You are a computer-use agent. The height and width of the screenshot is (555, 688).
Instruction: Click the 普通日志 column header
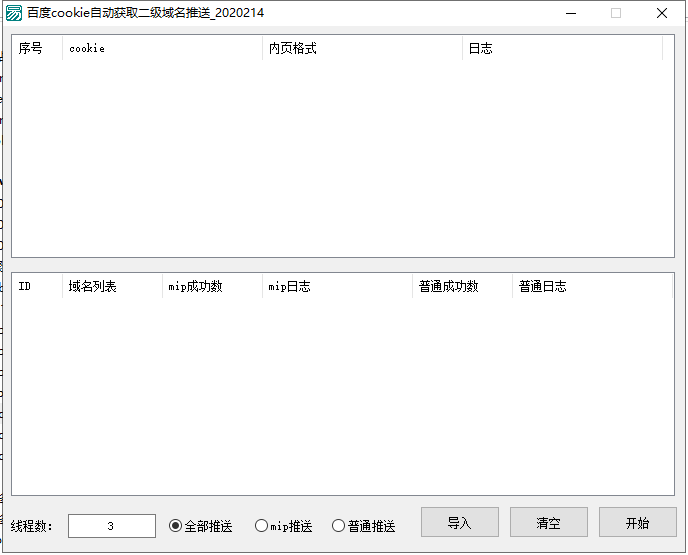coord(592,286)
